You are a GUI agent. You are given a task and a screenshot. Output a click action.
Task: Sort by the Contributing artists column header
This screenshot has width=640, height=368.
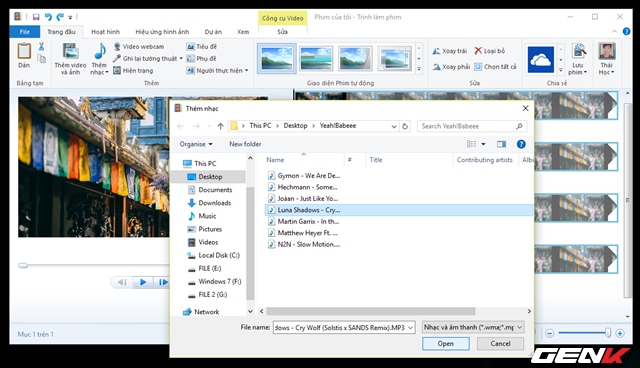pyautogui.click(x=485, y=160)
